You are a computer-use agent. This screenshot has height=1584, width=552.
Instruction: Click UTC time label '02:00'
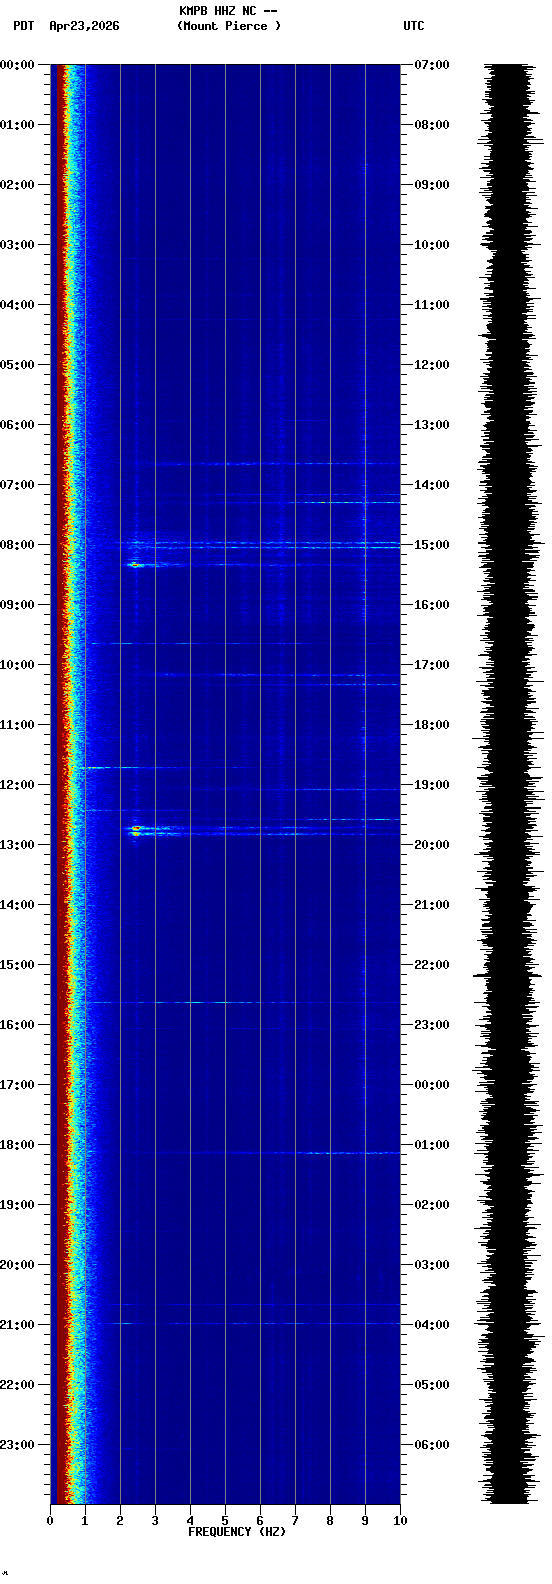point(432,1205)
